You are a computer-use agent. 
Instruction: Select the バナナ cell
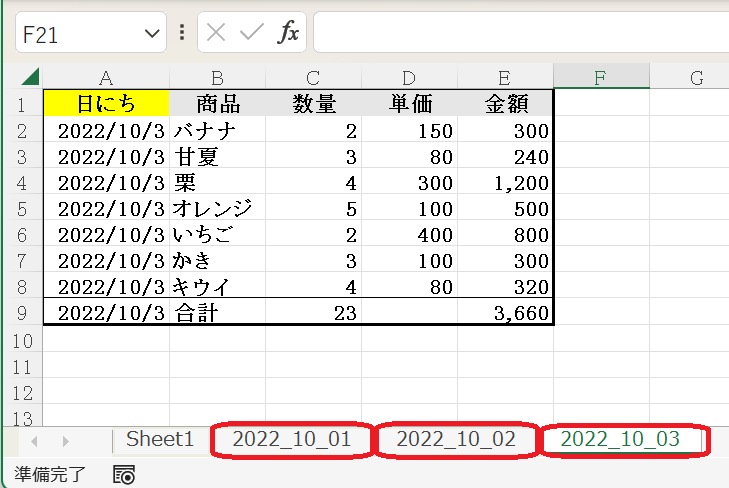(x=217, y=130)
